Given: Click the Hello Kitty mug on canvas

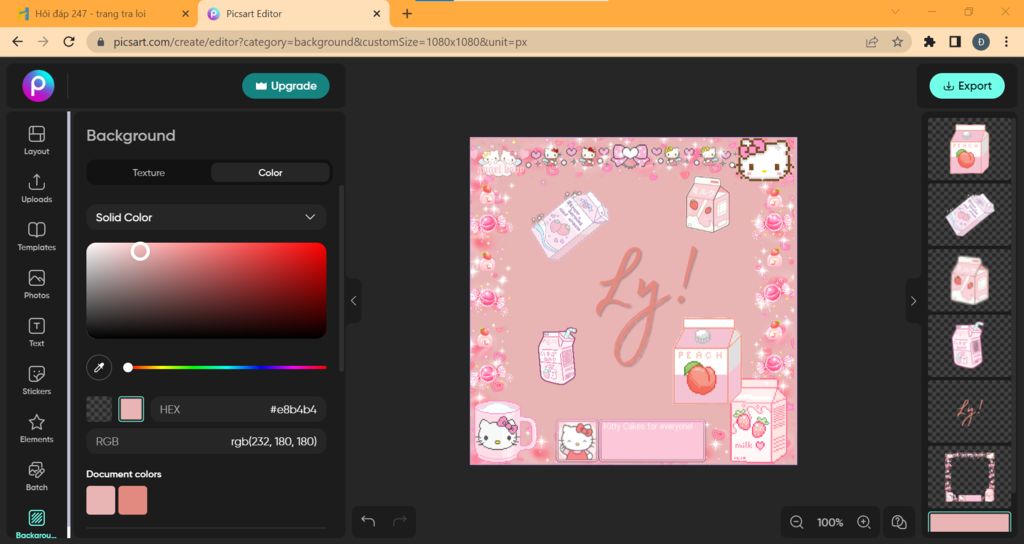Looking at the screenshot, I should (x=504, y=432).
